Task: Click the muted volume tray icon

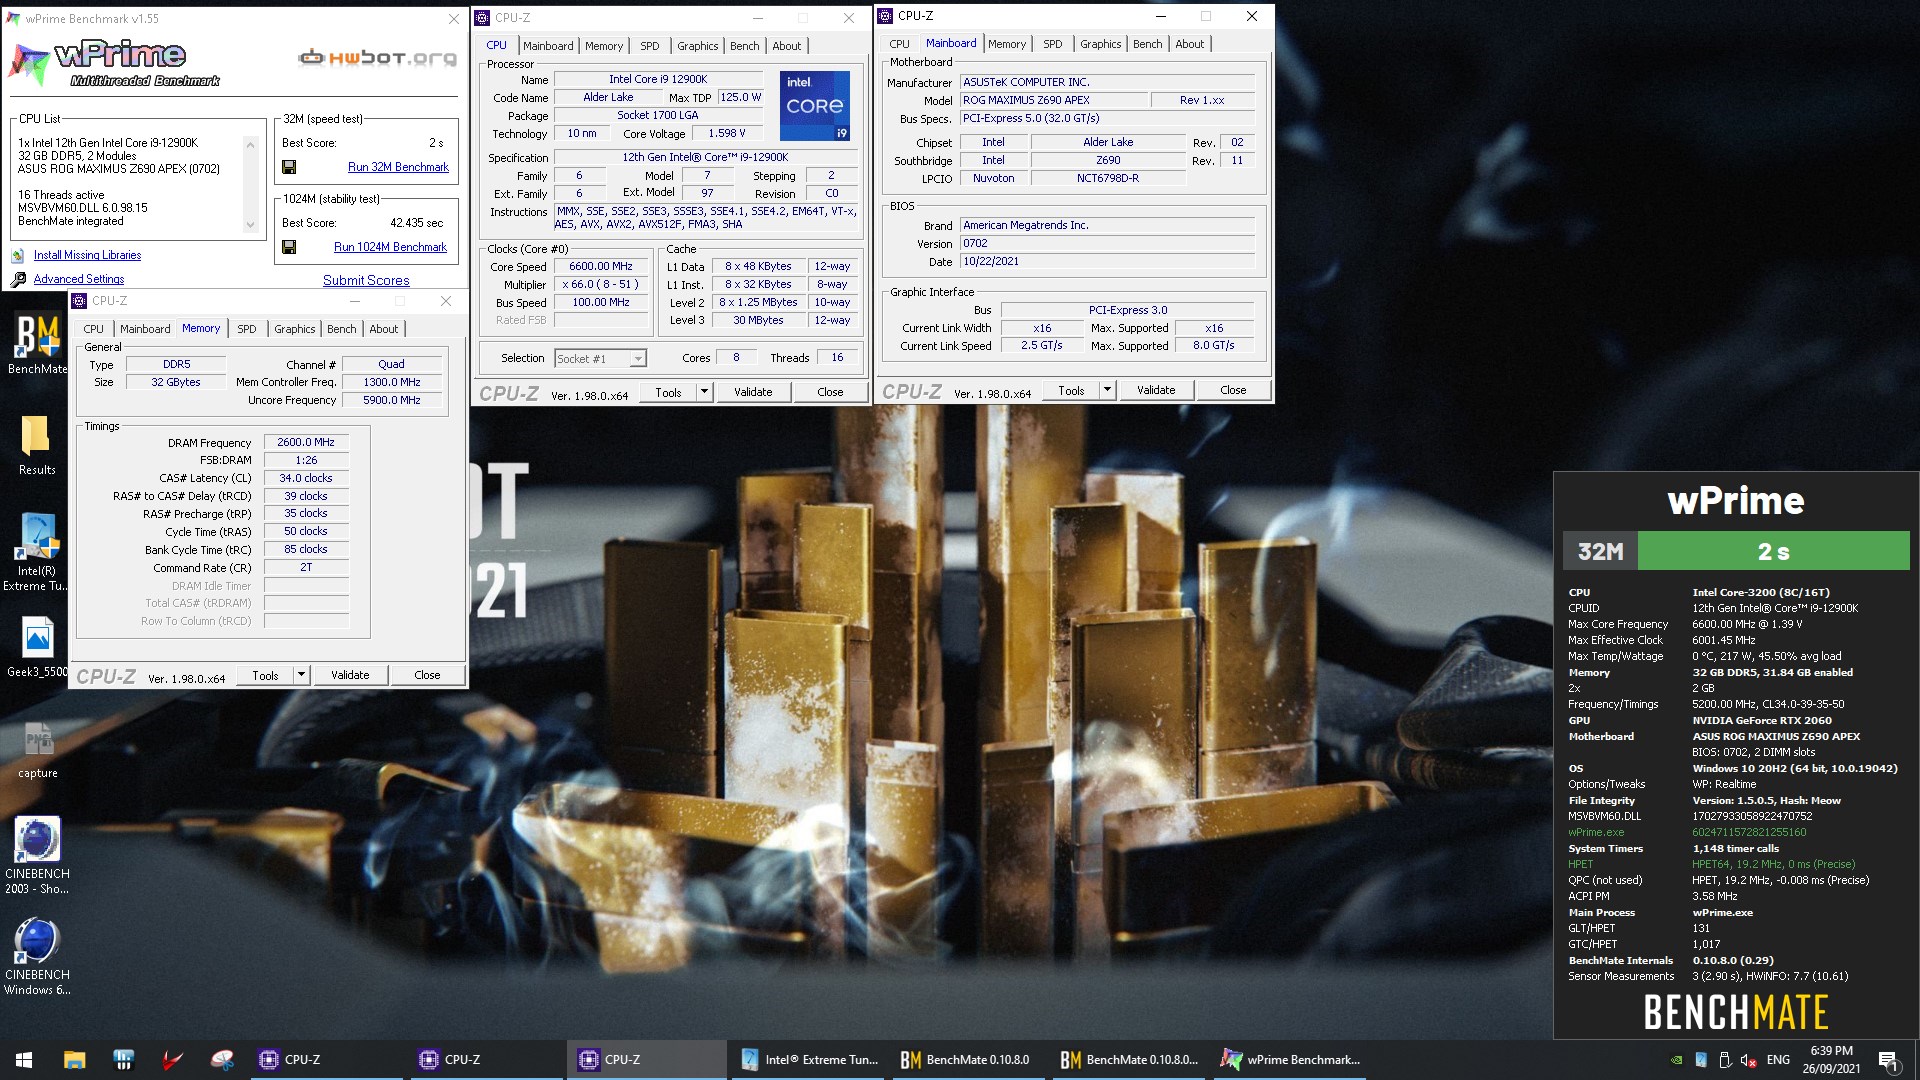Action: [x=1748, y=1060]
